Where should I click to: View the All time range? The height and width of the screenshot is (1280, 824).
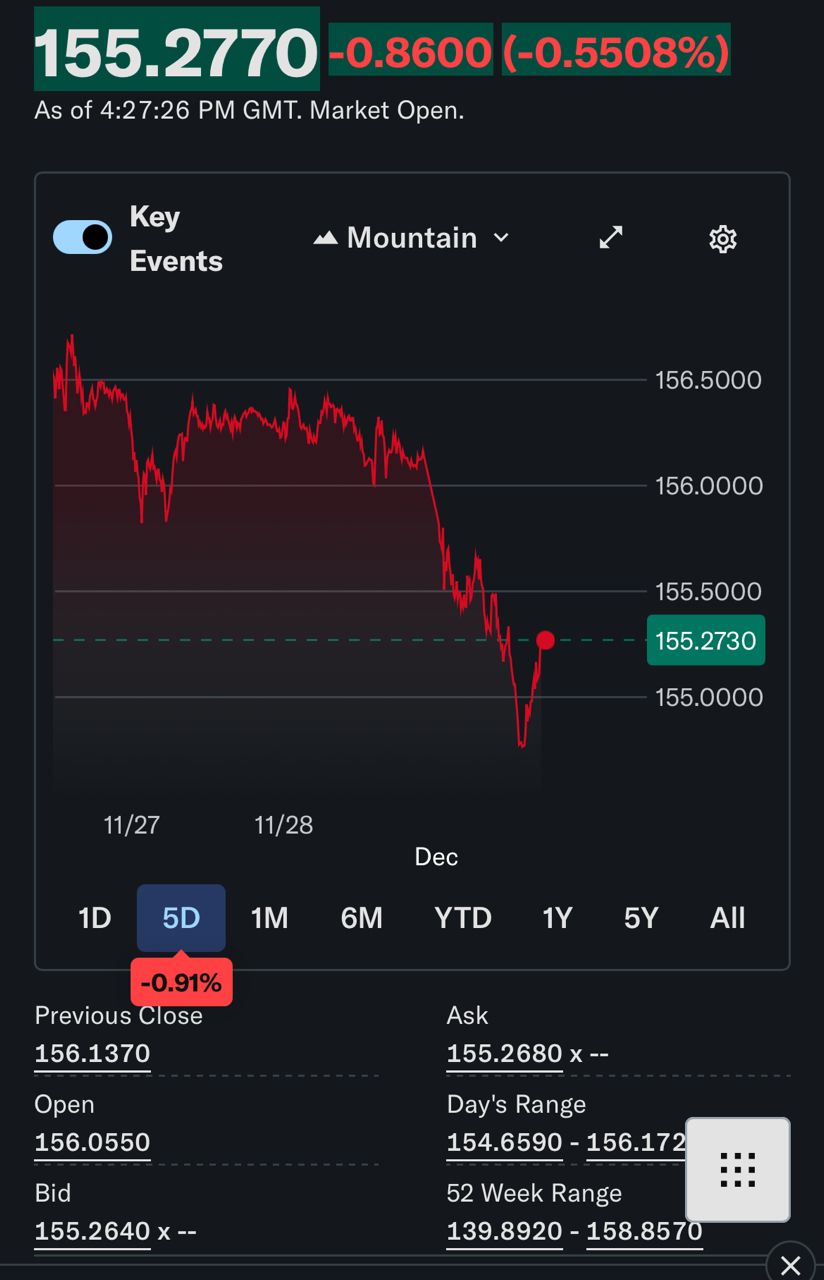coord(727,918)
